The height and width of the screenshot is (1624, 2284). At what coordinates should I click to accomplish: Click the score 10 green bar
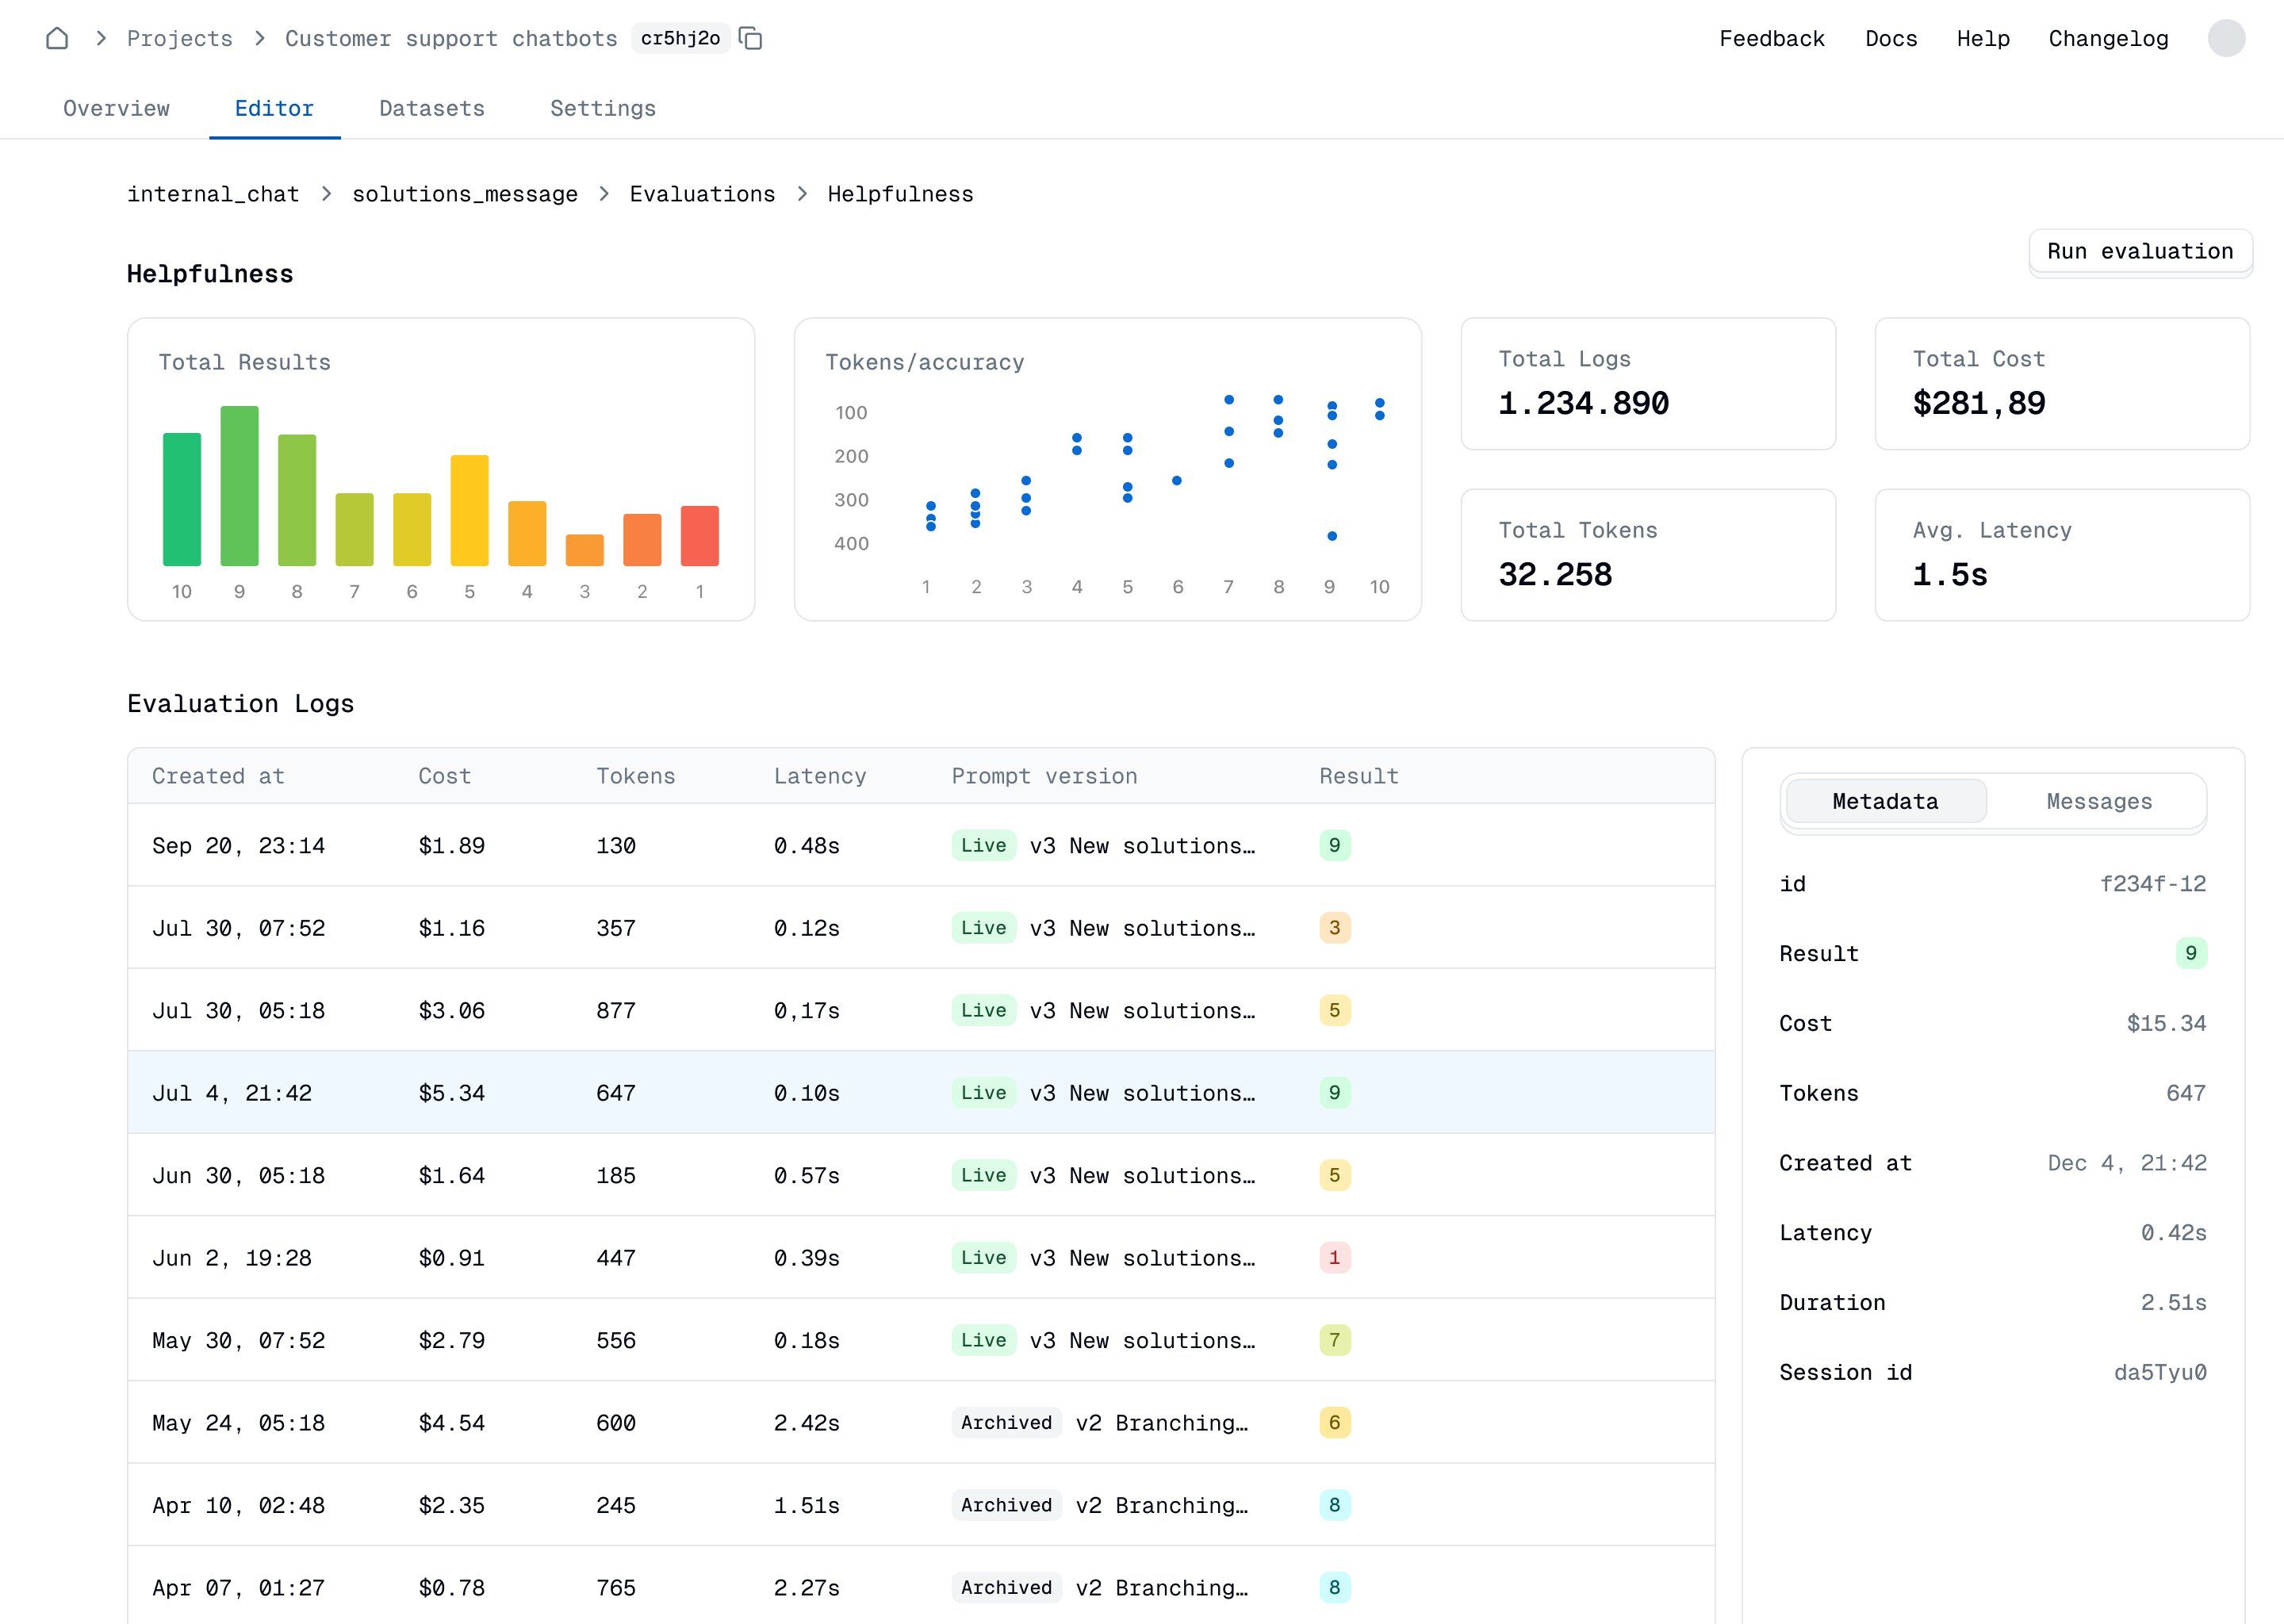click(x=182, y=499)
